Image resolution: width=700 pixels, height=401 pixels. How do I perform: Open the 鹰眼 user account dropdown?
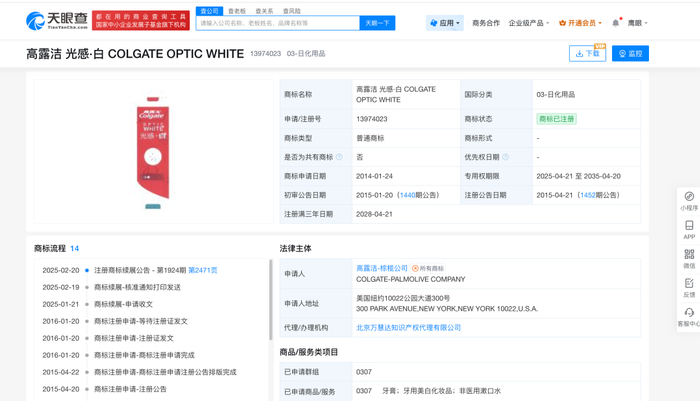(637, 23)
